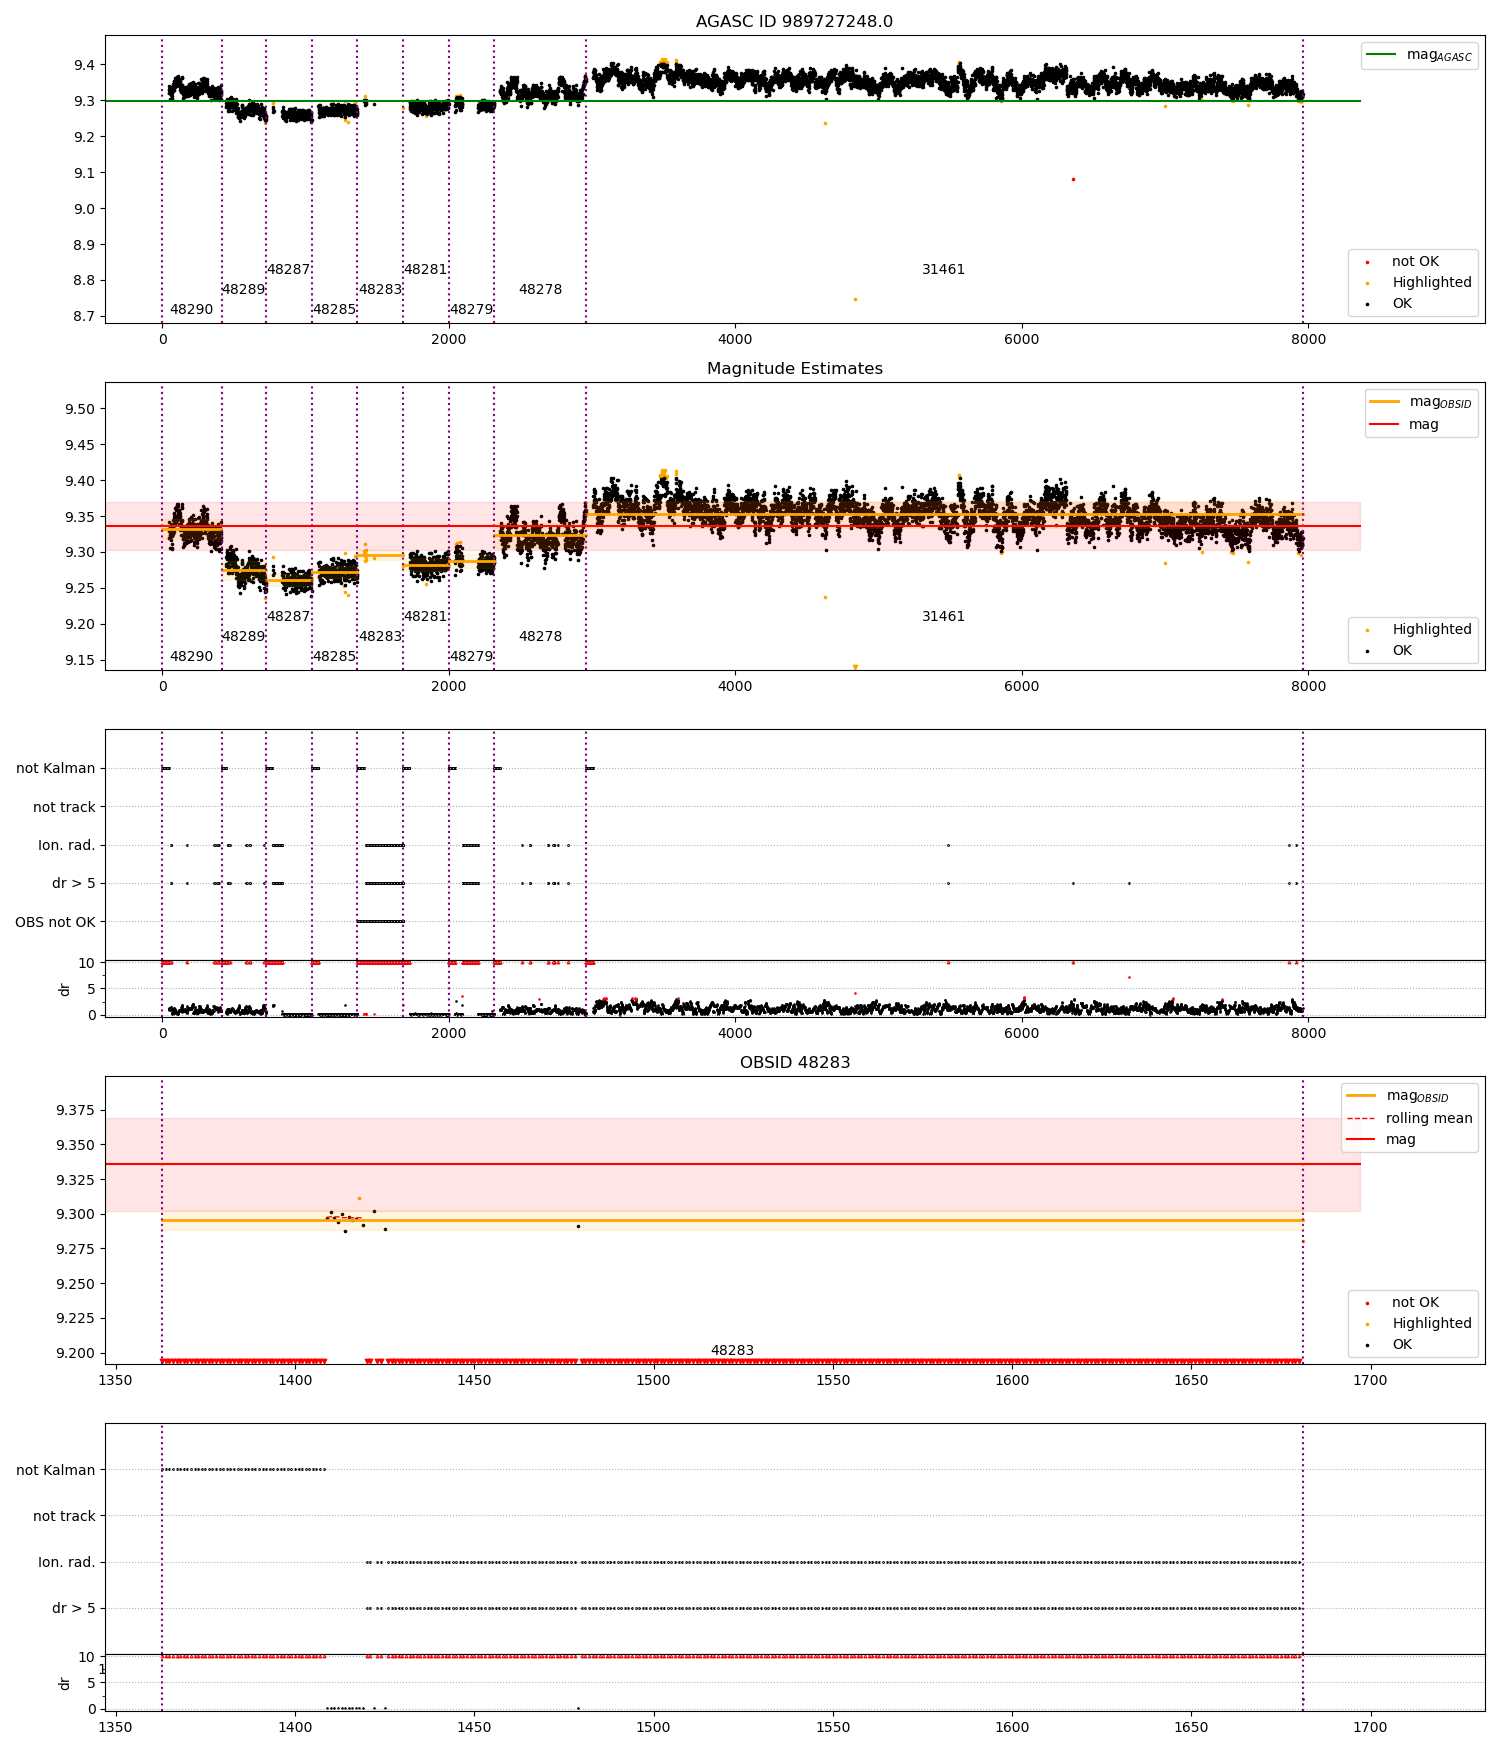Click the '48283' label in Magnitude Estimates plot

point(380,637)
